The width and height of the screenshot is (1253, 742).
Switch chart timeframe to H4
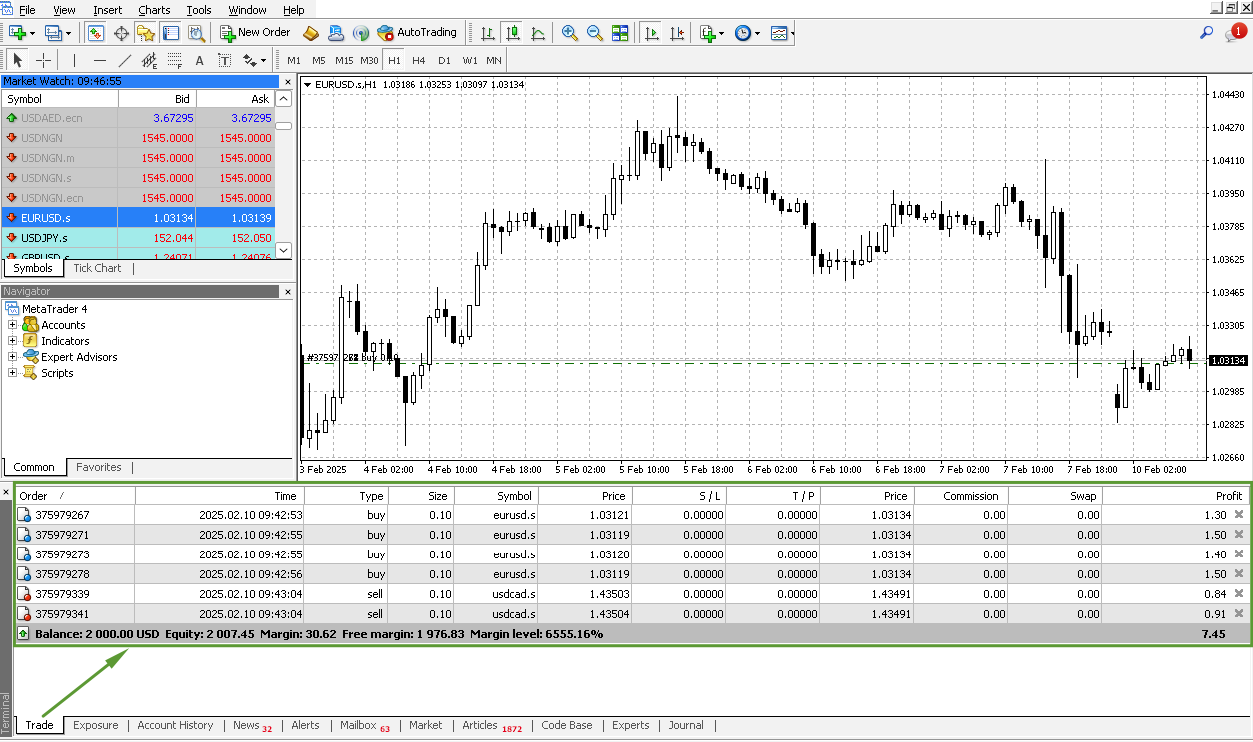(x=418, y=60)
